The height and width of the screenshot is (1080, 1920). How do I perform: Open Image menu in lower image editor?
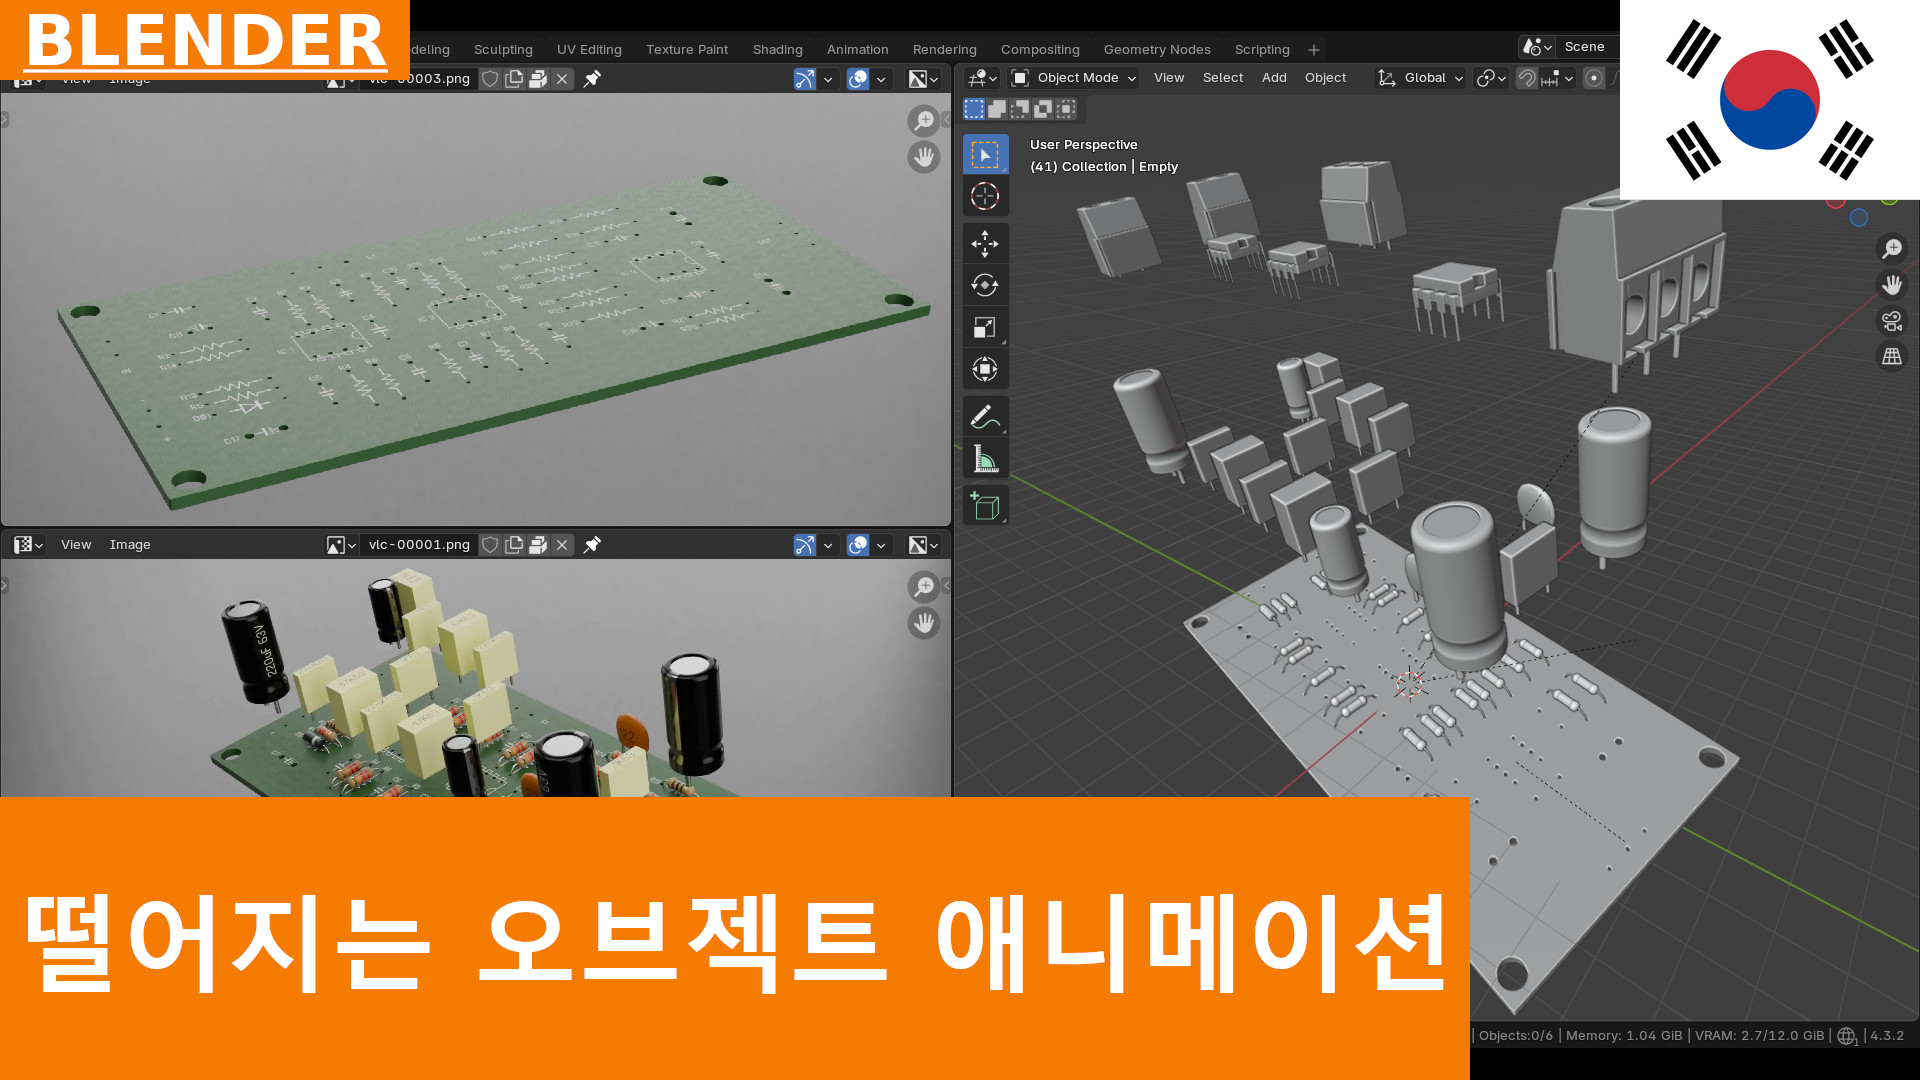click(x=130, y=545)
